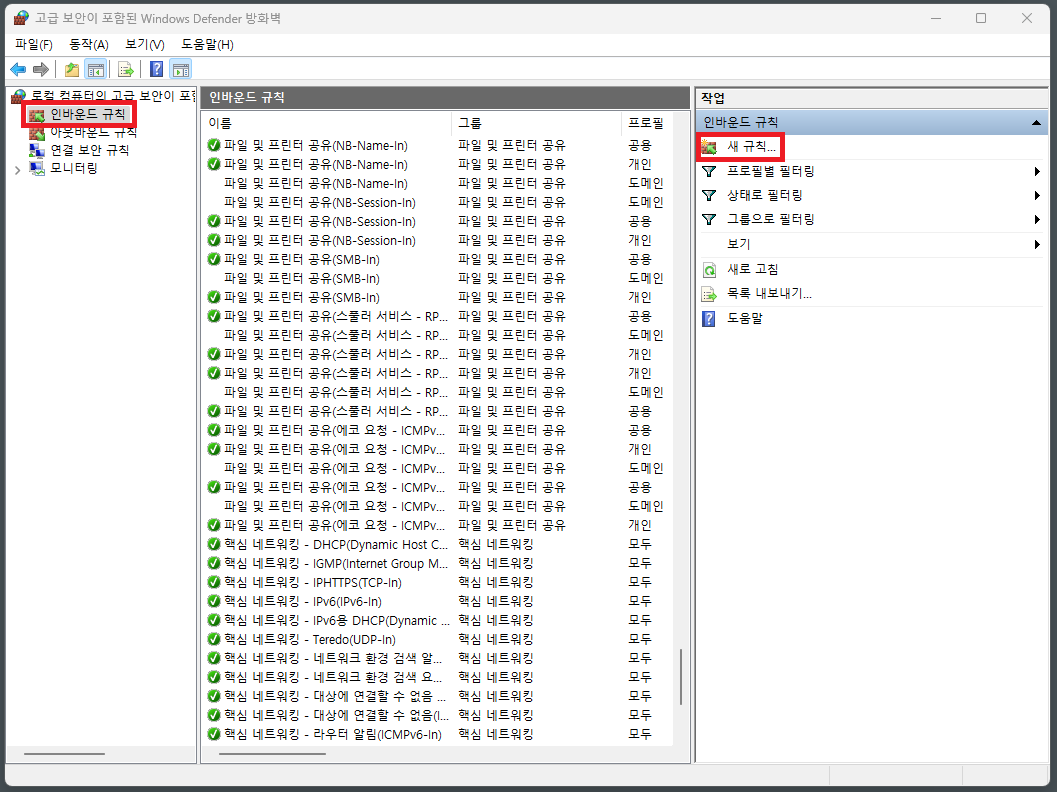Image resolution: width=1057 pixels, height=792 pixels.
Task: Click the 새 규칙 wall icon
Action: [709, 146]
